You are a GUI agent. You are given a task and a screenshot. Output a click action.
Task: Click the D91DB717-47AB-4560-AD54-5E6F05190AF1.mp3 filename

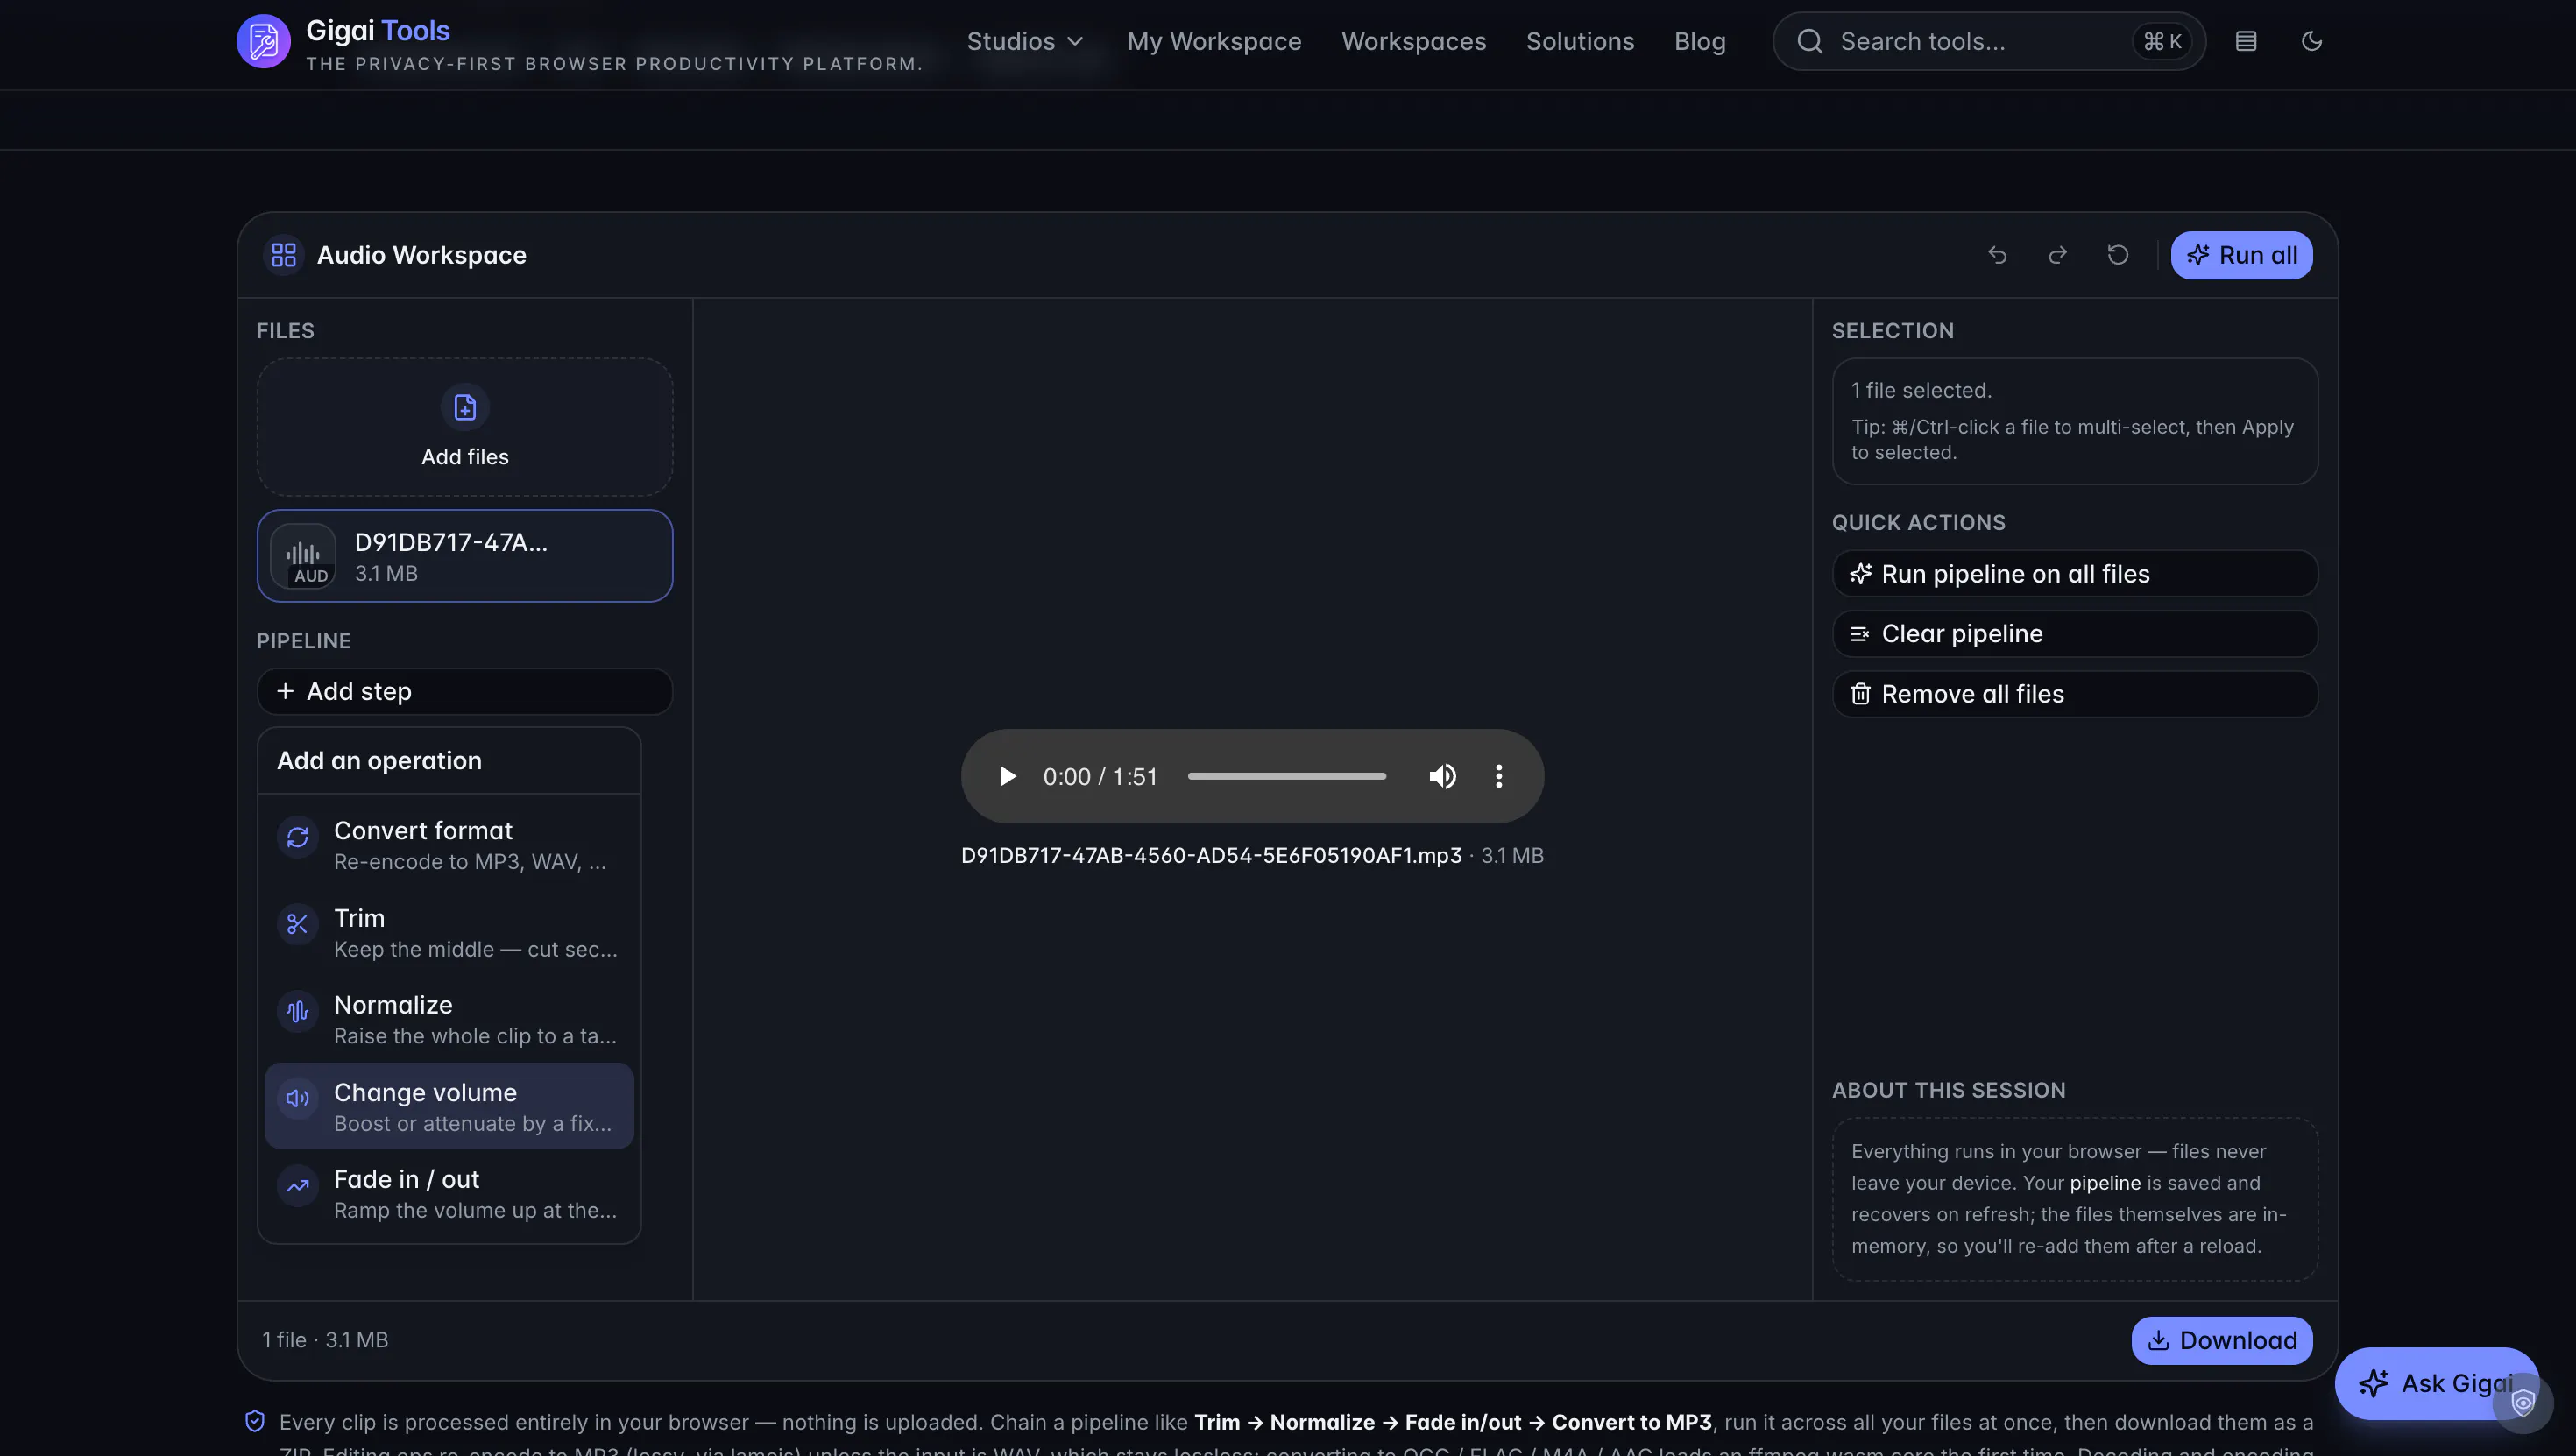point(1211,856)
